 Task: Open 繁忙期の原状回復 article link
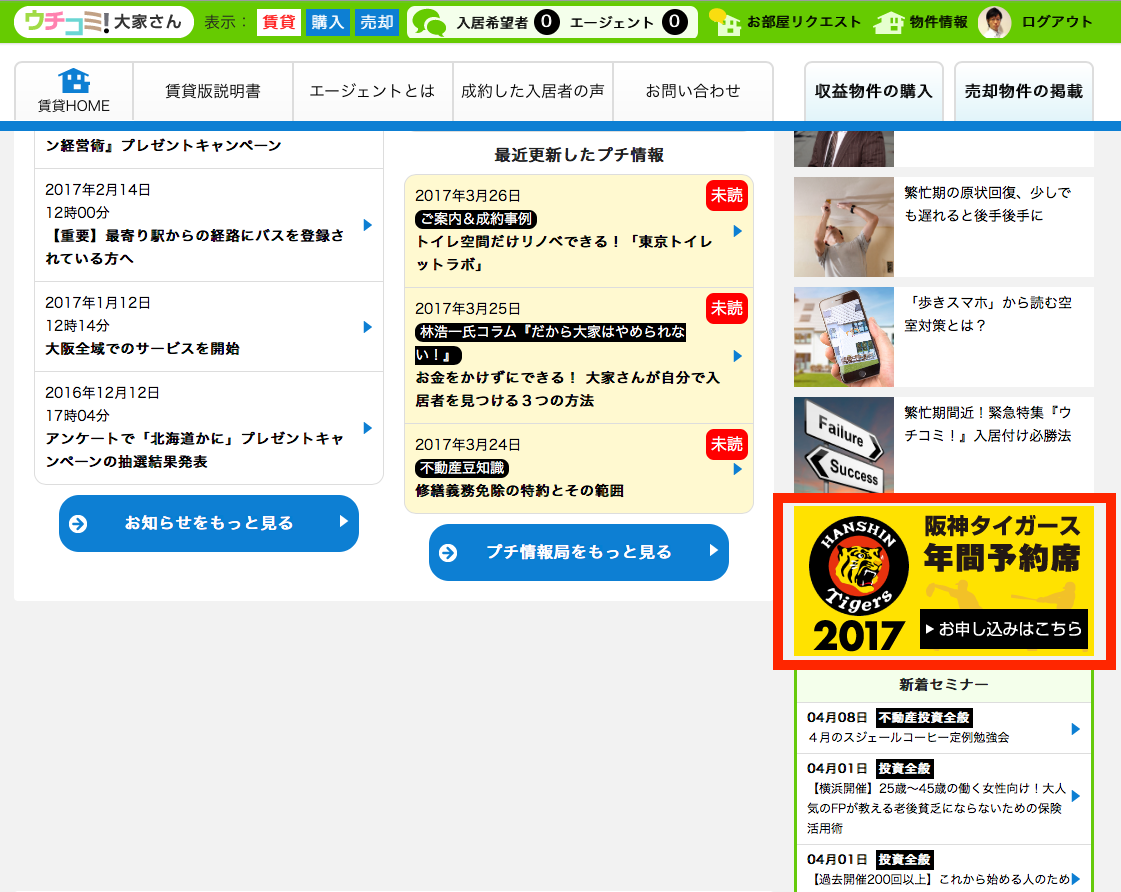(x=987, y=204)
